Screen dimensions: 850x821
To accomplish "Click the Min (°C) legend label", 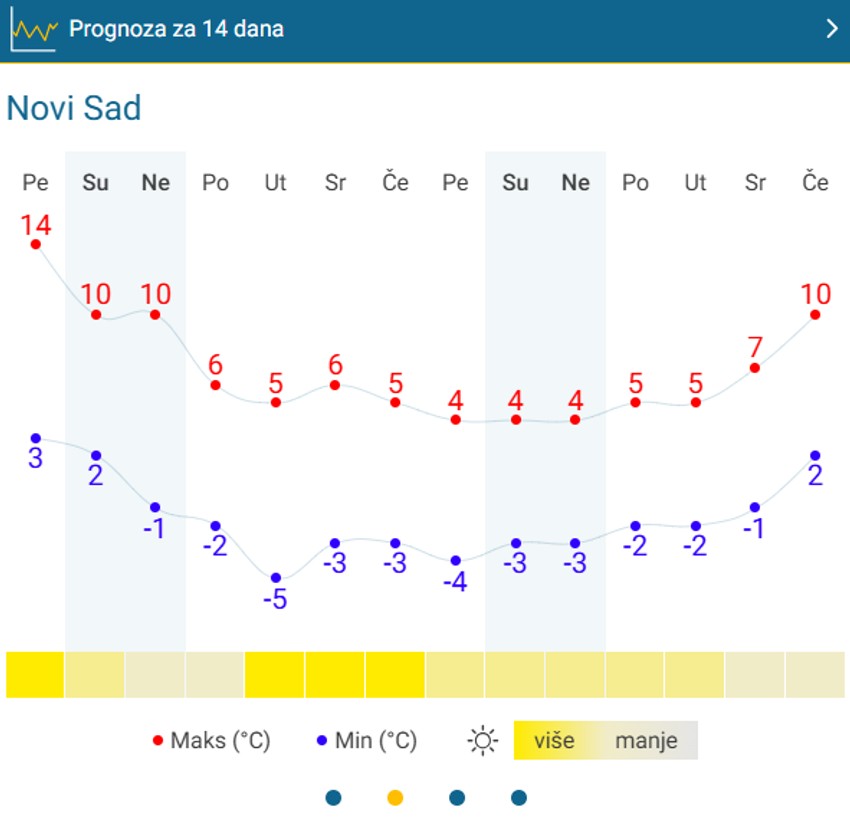I will click(x=376, y=741).
